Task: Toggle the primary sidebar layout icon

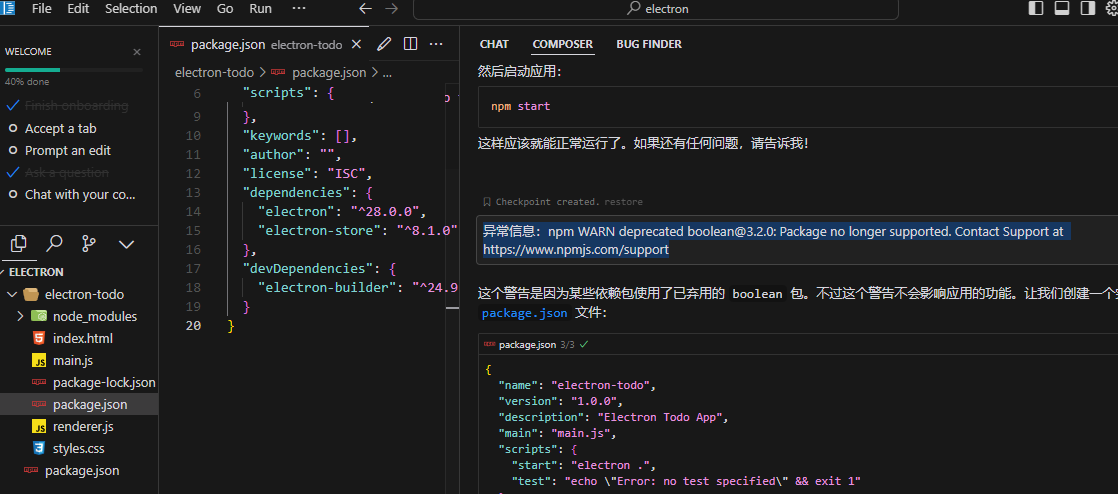Action: (x=1036, y=8)
